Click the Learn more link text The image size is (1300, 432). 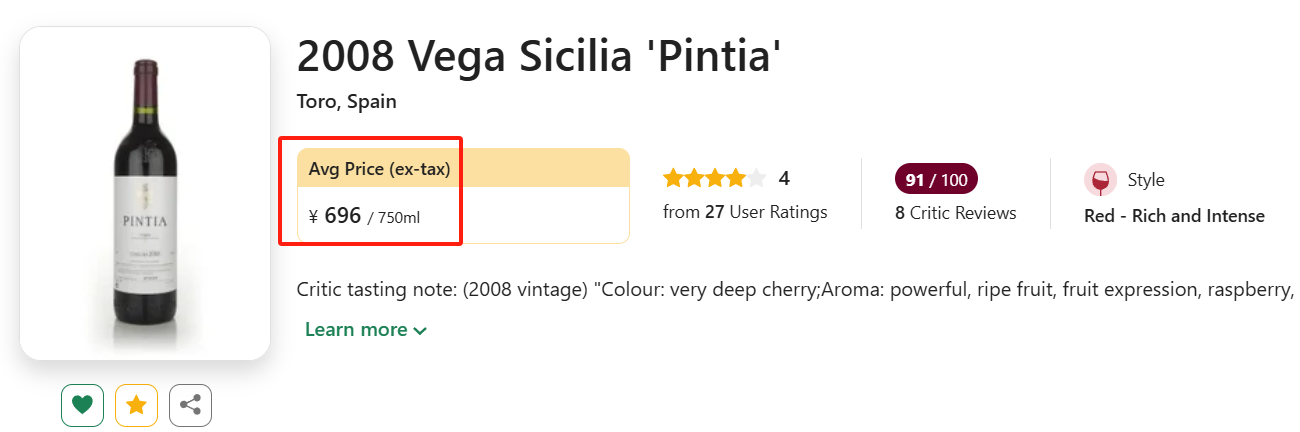tap(356, 330)
